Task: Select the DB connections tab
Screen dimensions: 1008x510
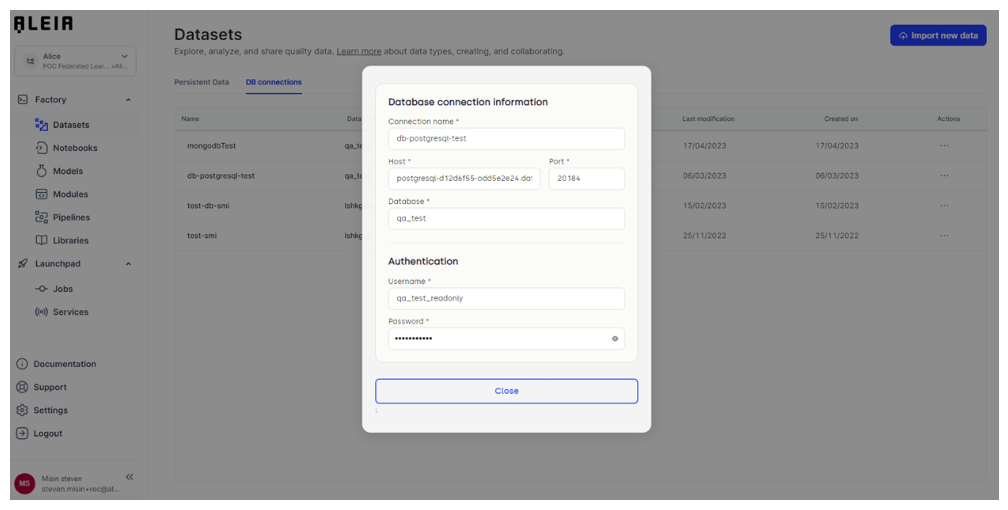Action: click(x=273, y=82)
